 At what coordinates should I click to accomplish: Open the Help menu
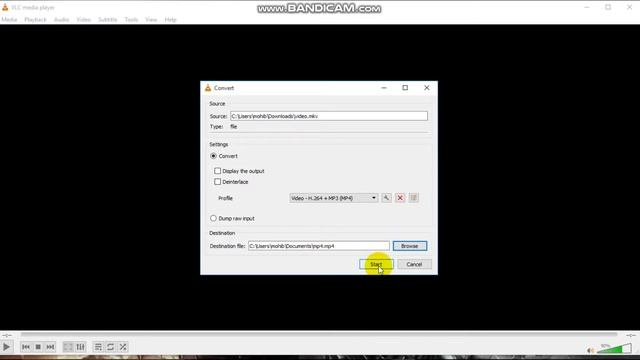171,20
